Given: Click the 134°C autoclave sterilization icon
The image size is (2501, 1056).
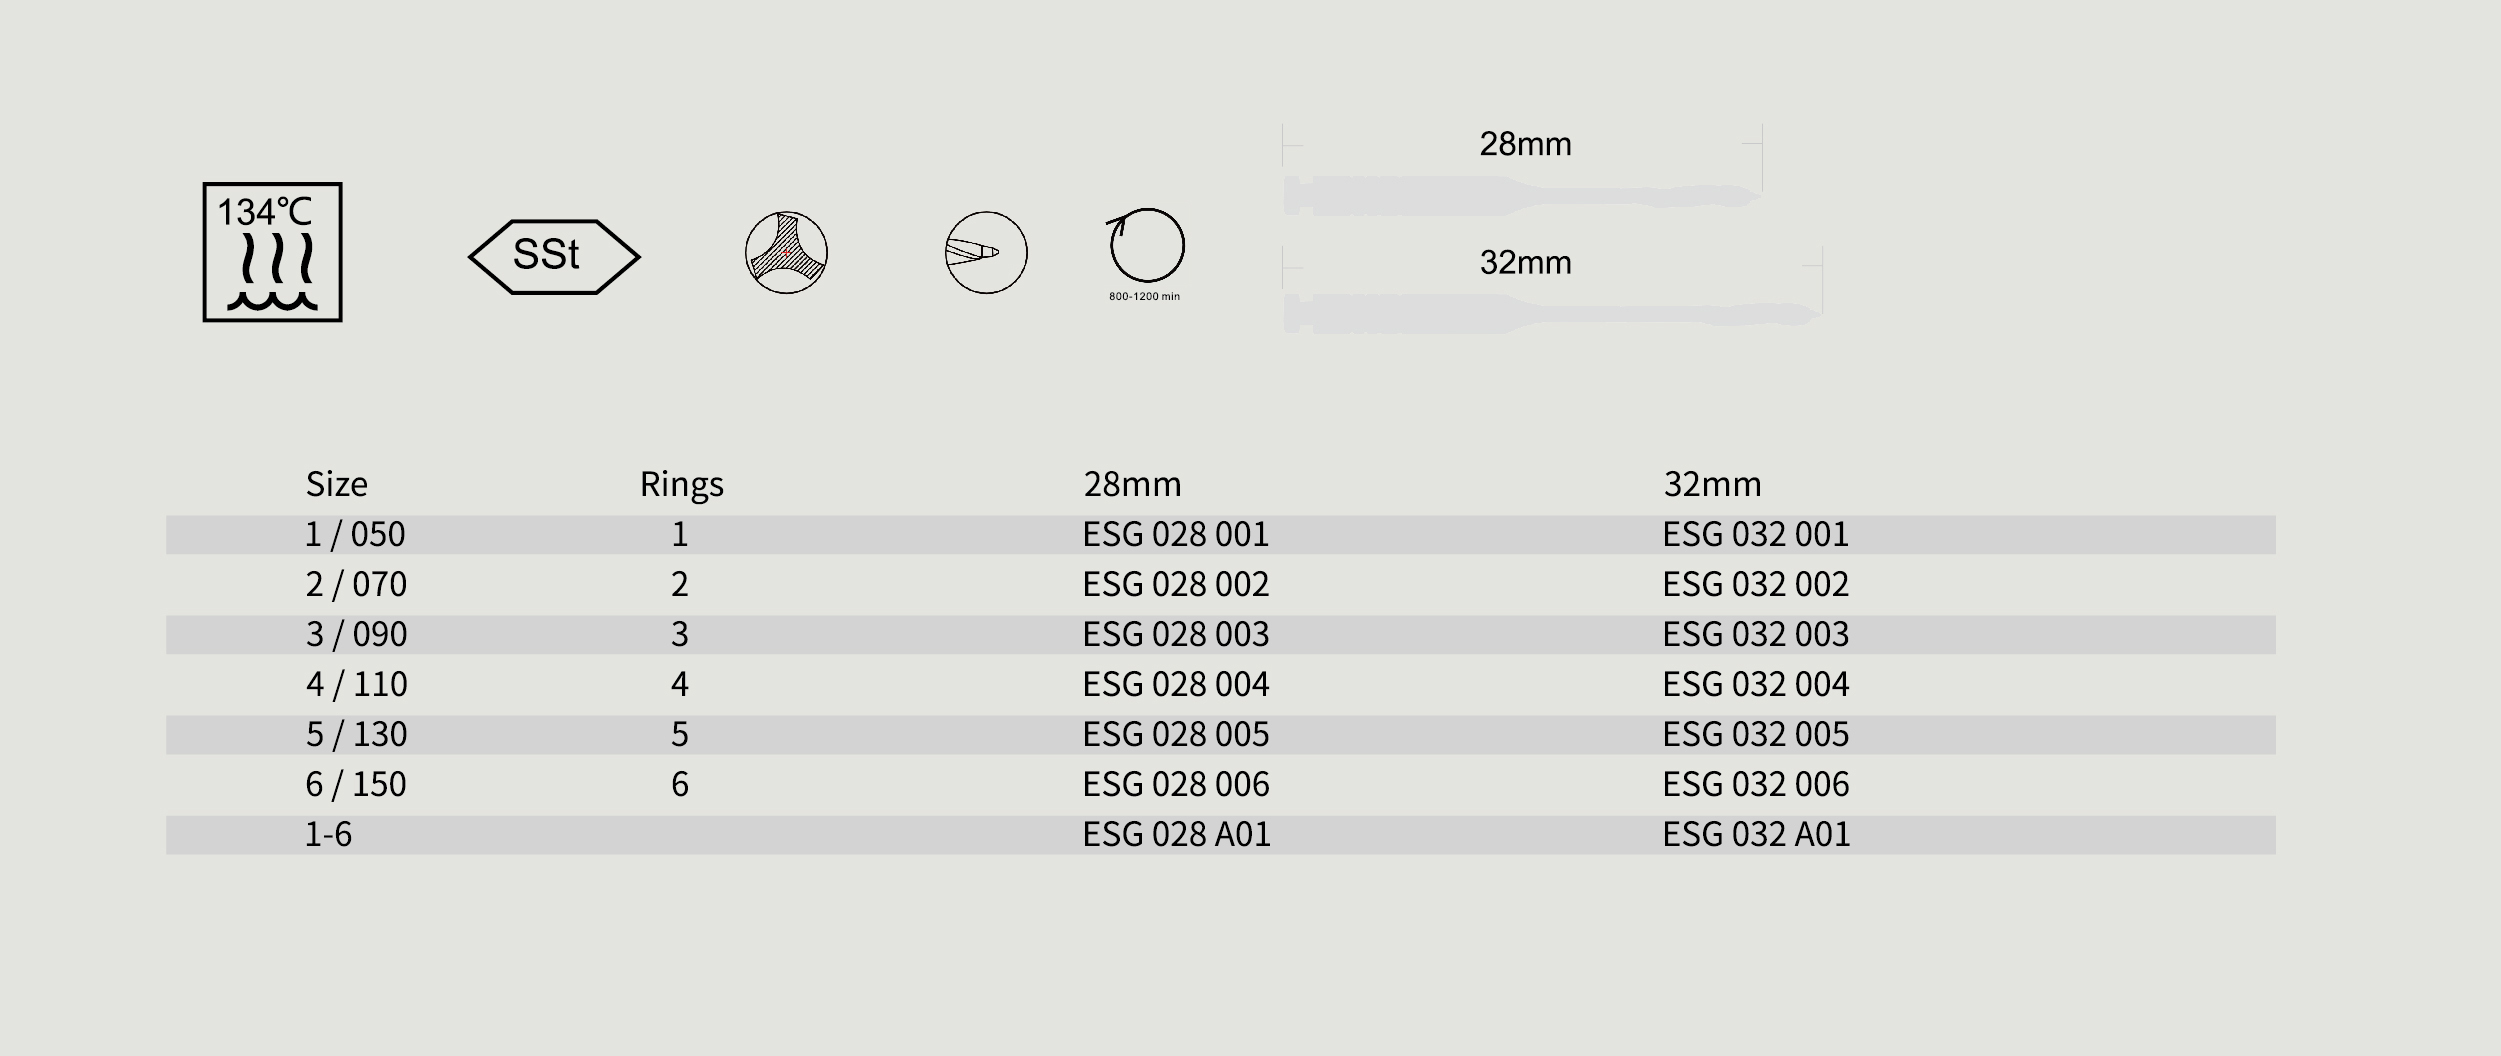Looking at the screenshot, I should pyautogui.click(x=272, y=252).
